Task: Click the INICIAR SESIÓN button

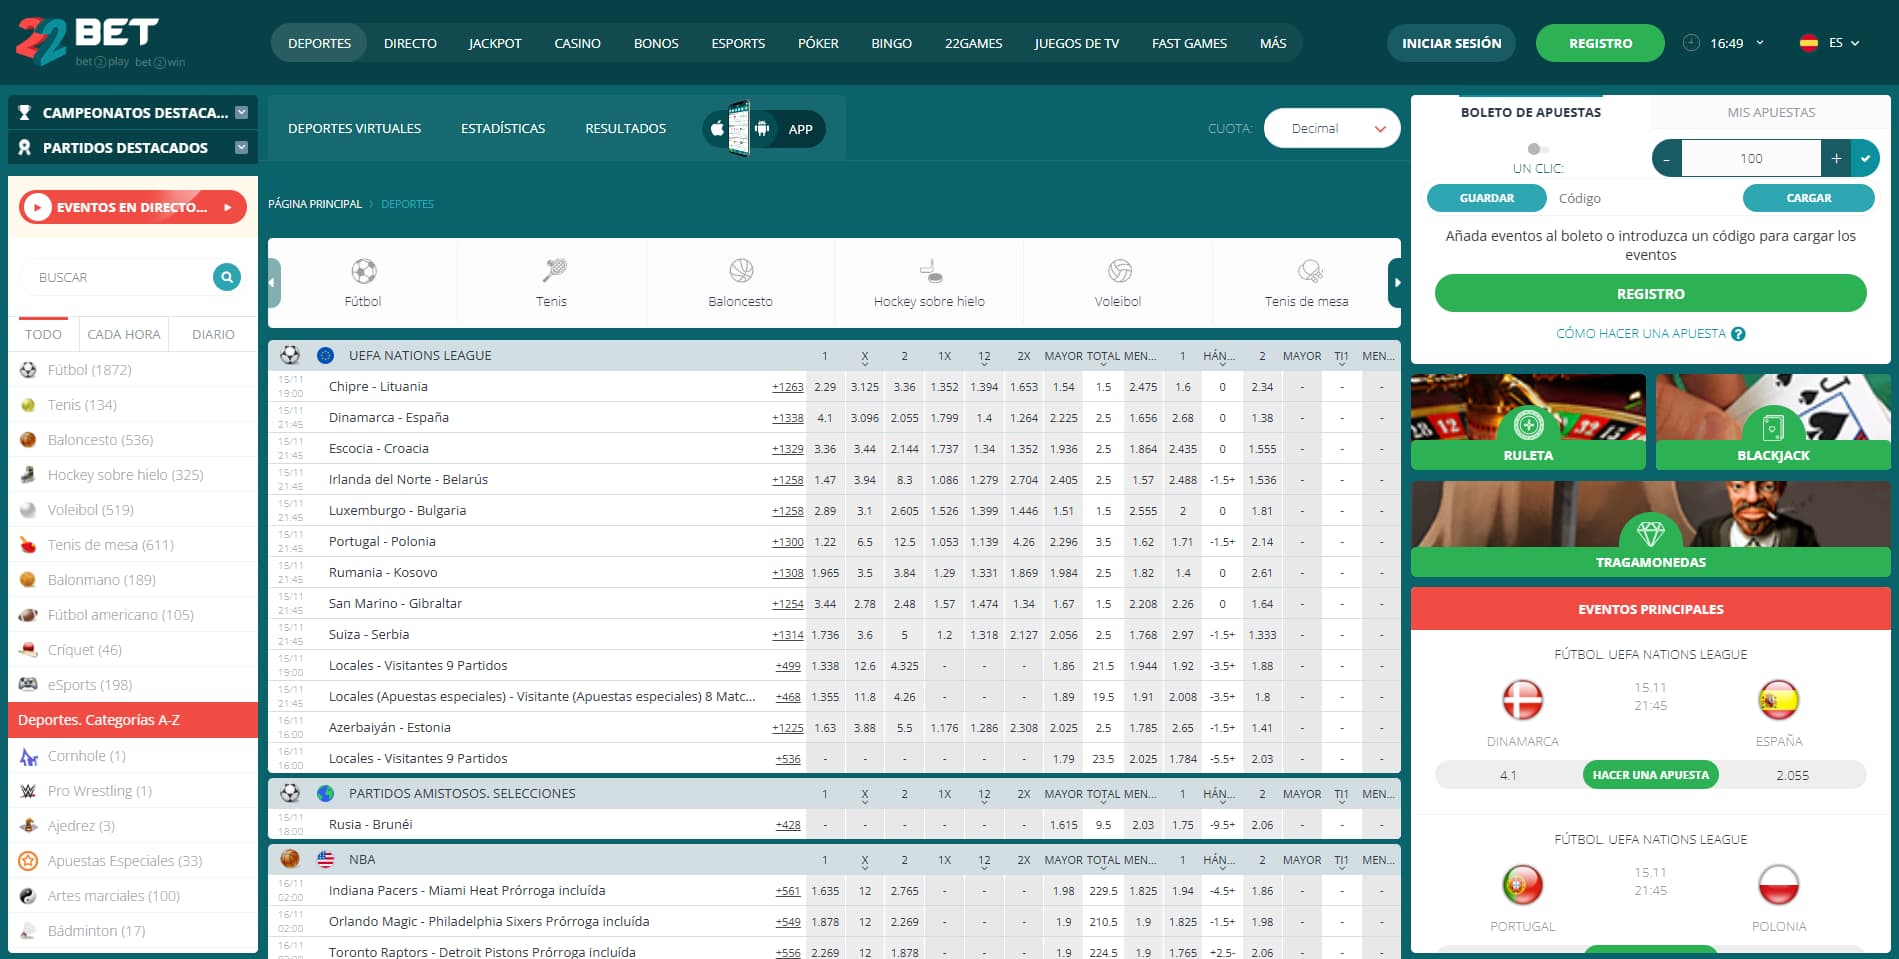Action: pos(1451,43)
